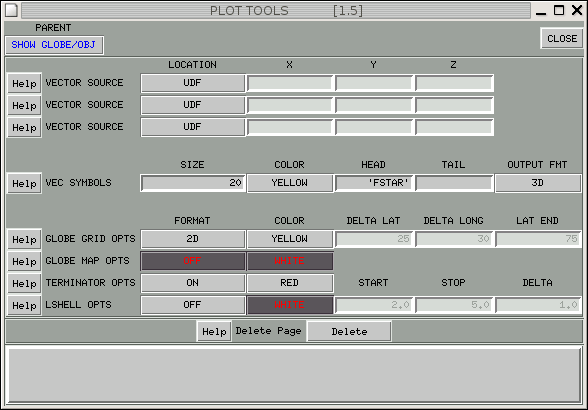The width and height of the screenshot is (588, 410).
Task: Click the DELTA LONG field showing 30
Action: coord(454,239)
